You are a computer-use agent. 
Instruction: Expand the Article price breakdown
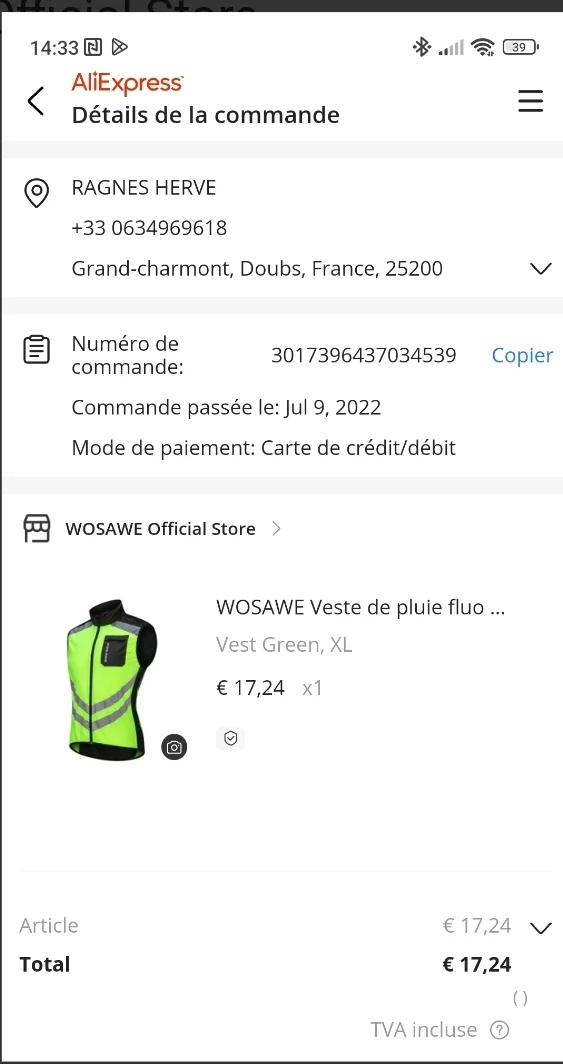pos(541,928)
